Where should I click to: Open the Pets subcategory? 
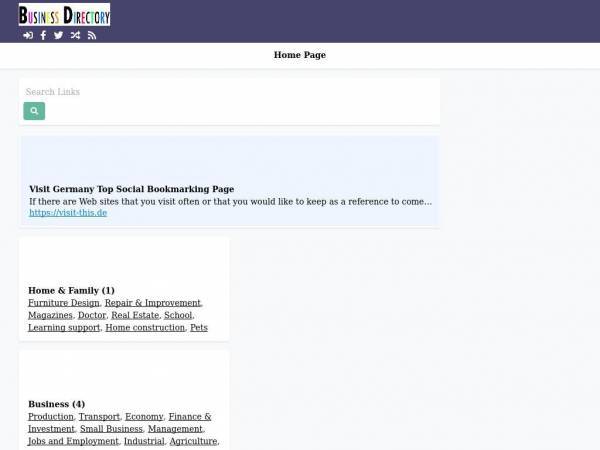coord(199,328)
